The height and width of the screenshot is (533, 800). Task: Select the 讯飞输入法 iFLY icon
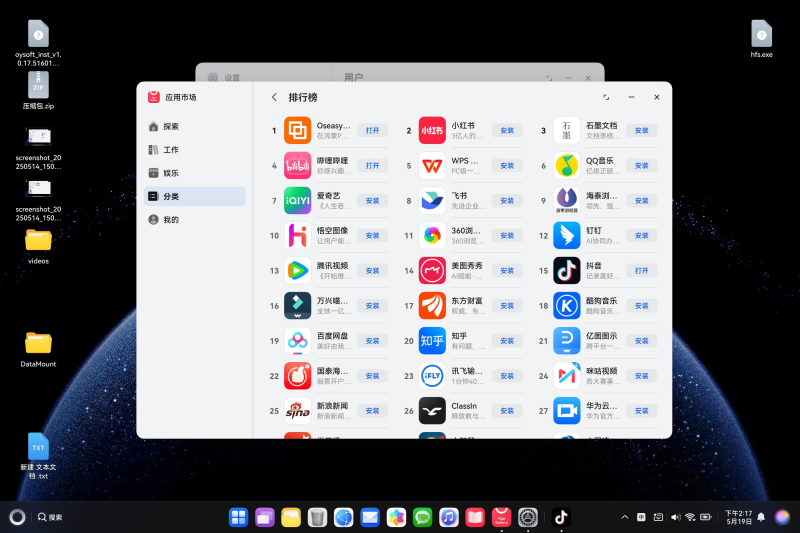432,376
